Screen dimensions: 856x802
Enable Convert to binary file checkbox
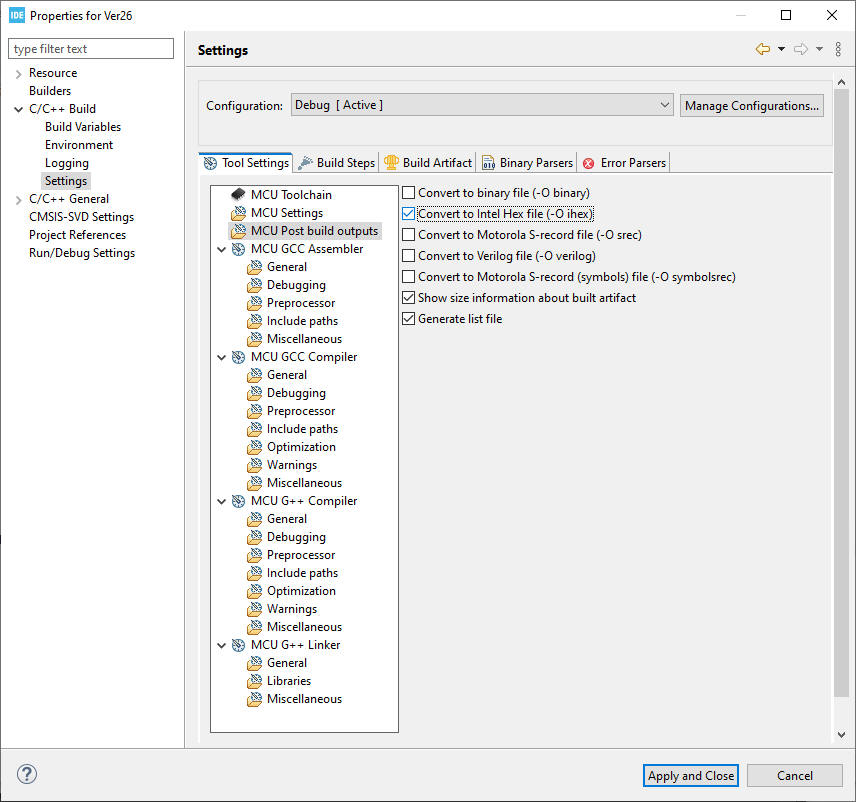(x=408, y=193)
